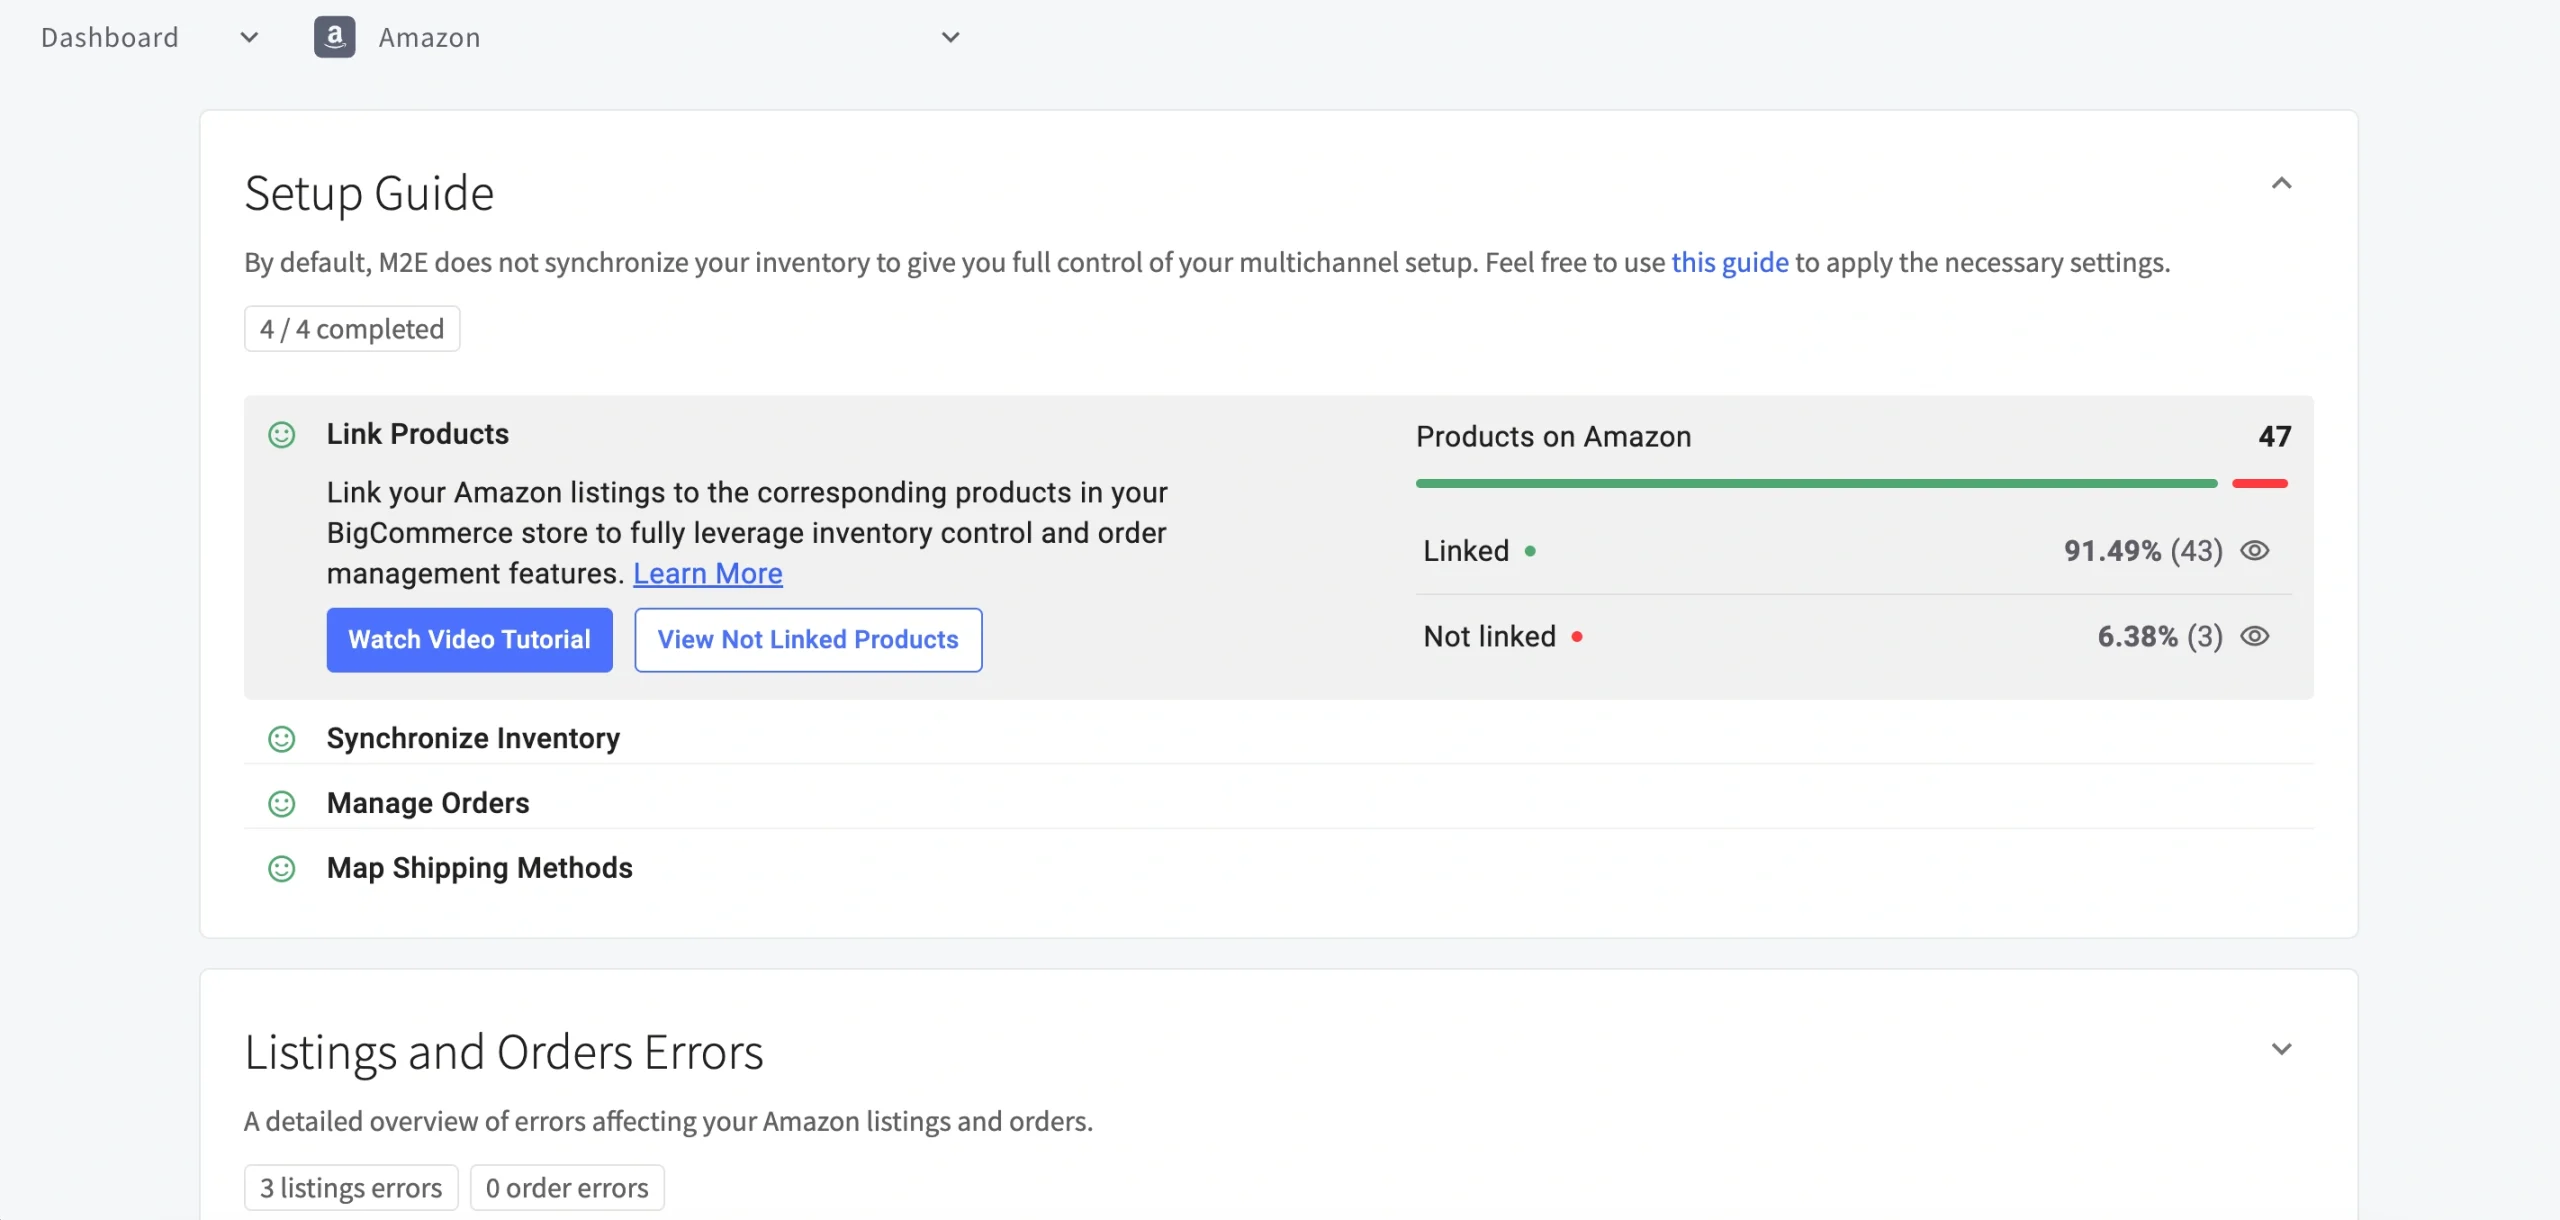Click the green dot beside Linked

(1530, 551)
